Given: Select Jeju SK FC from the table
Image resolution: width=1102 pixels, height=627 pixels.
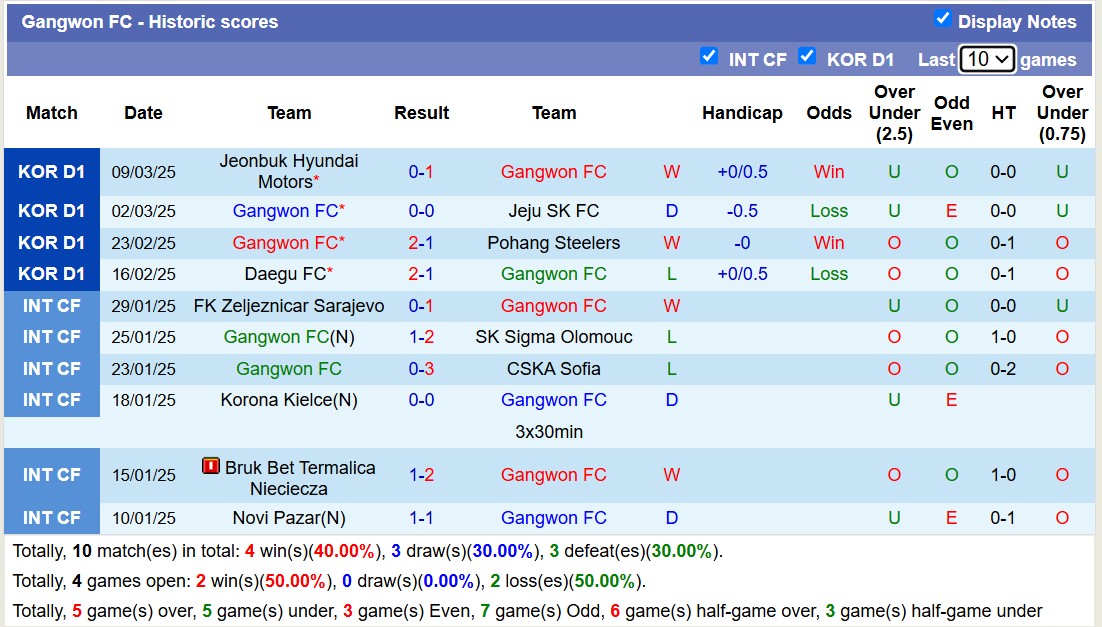Looking at the screenshot, I should (x=554, y=211).
